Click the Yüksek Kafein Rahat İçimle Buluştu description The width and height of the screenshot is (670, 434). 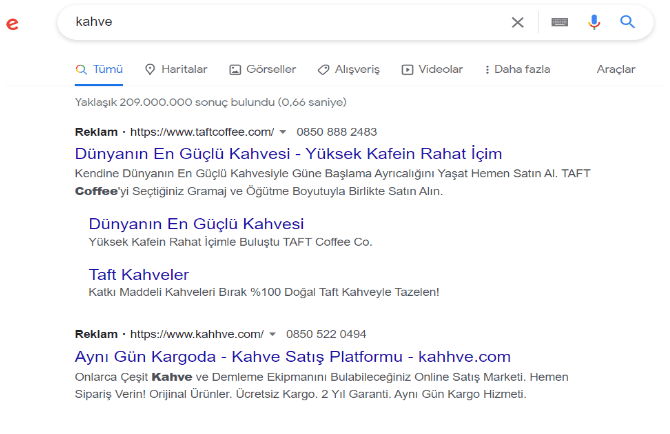(x=230, y=242)
